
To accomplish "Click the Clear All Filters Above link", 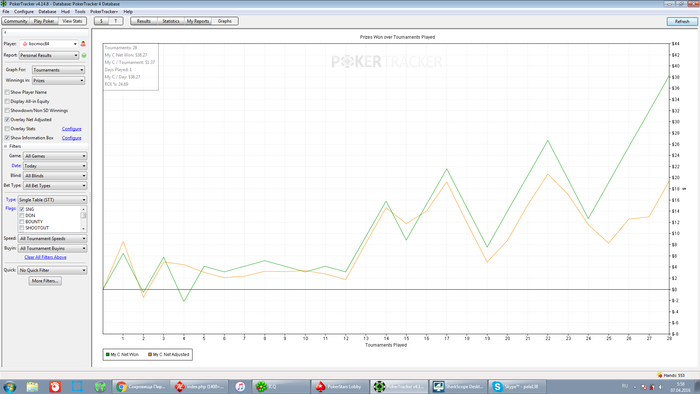I will 45,257.
